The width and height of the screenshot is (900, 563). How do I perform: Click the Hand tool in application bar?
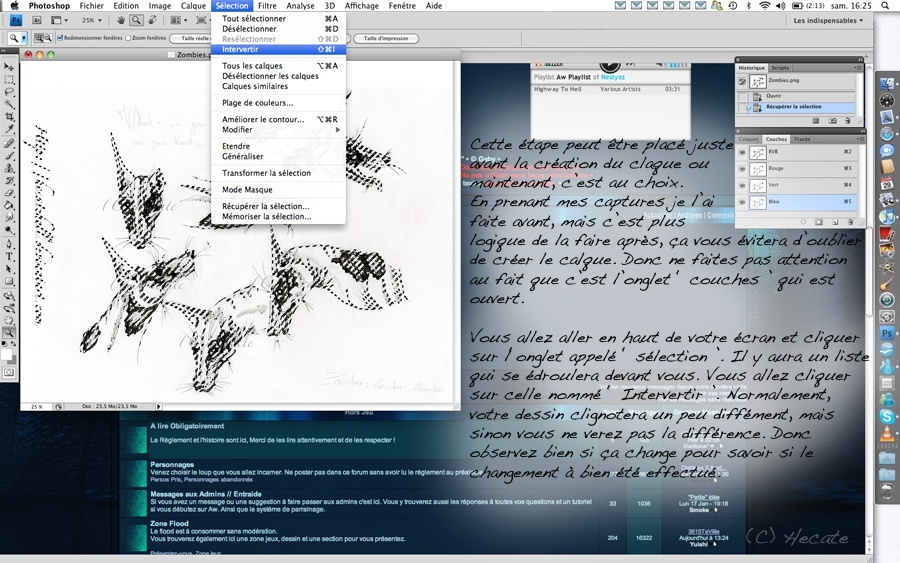121,20
